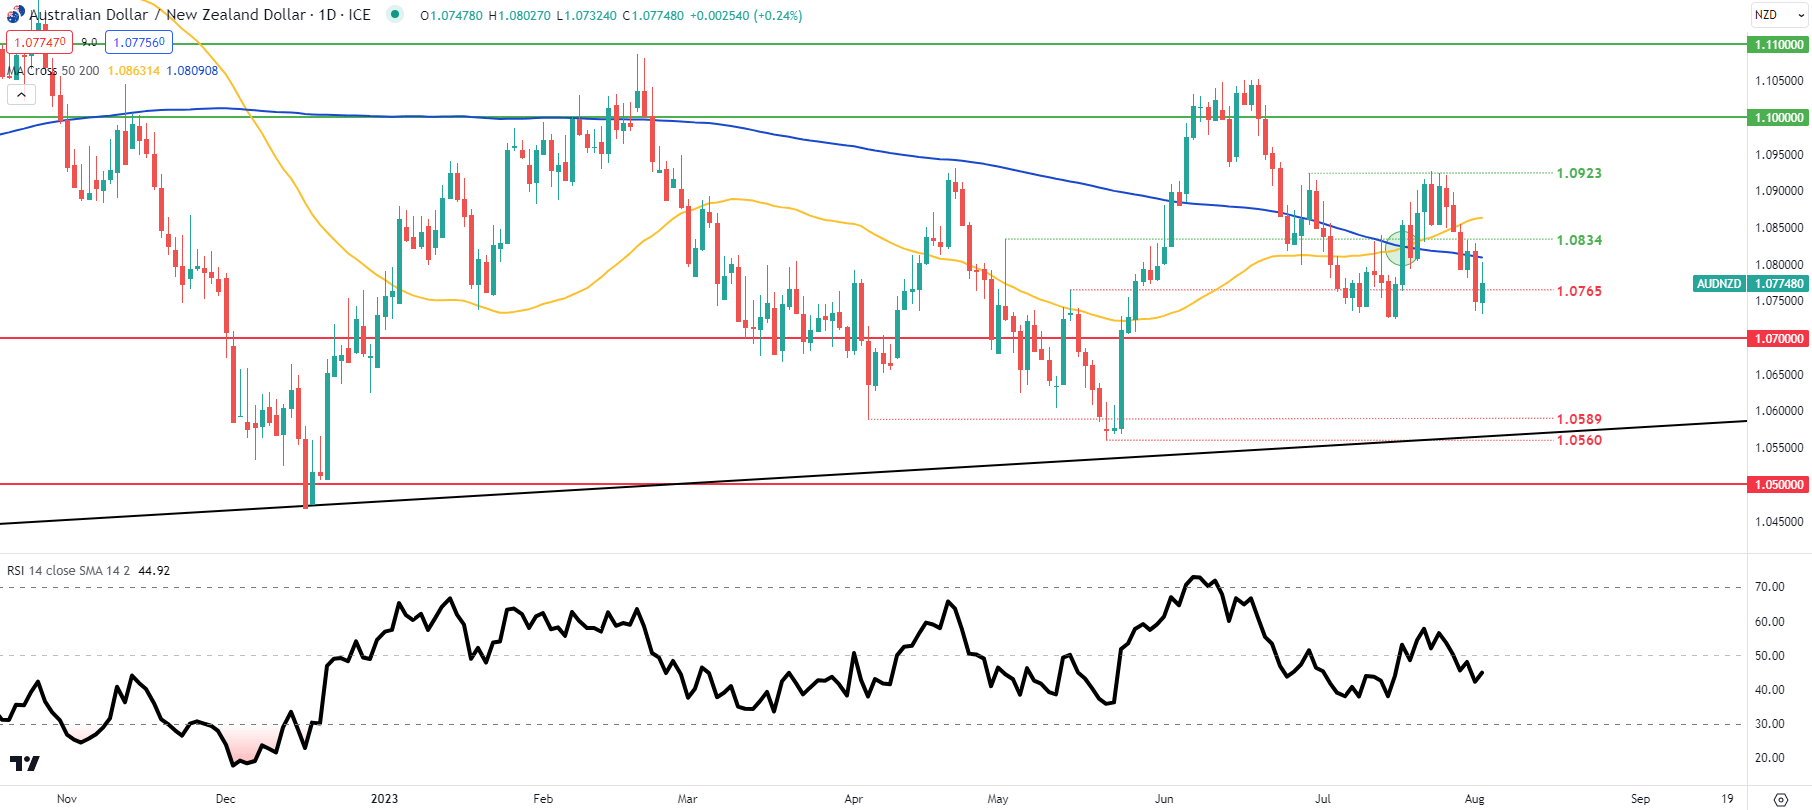Click the Nov label on time axis
The width and height of the screenshot is (1812, 810).
(x=67, y=798)
